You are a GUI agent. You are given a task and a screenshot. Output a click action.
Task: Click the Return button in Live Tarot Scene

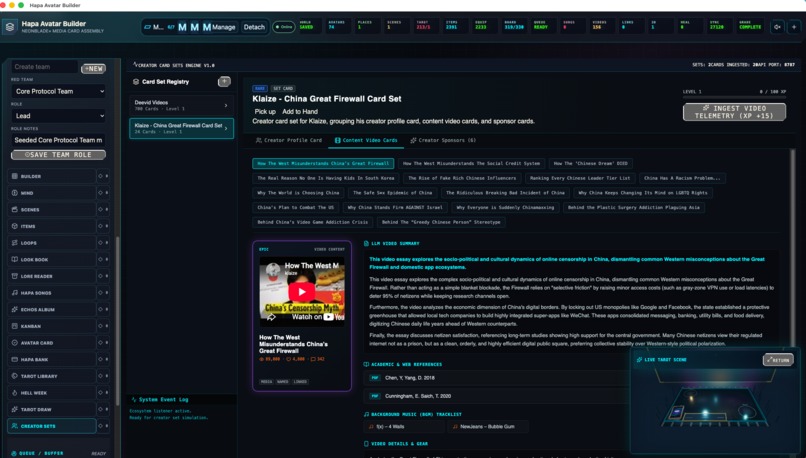pos(778,360)
